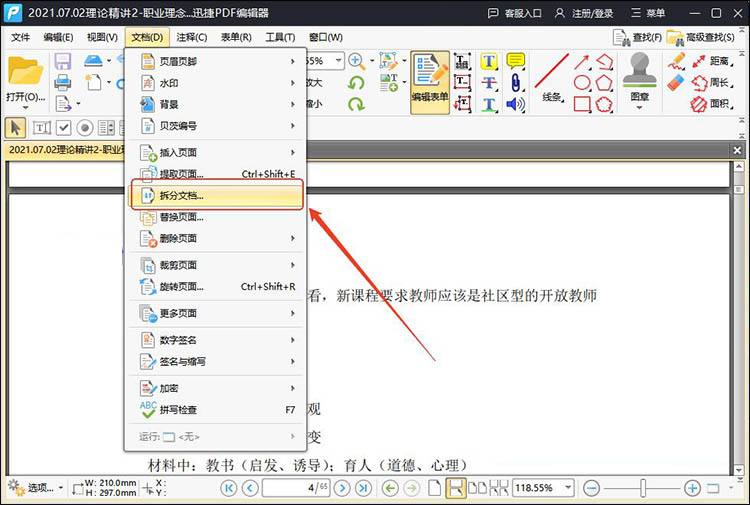
Task: Click the scanner icon in toolbar
Action: [93, 61]
